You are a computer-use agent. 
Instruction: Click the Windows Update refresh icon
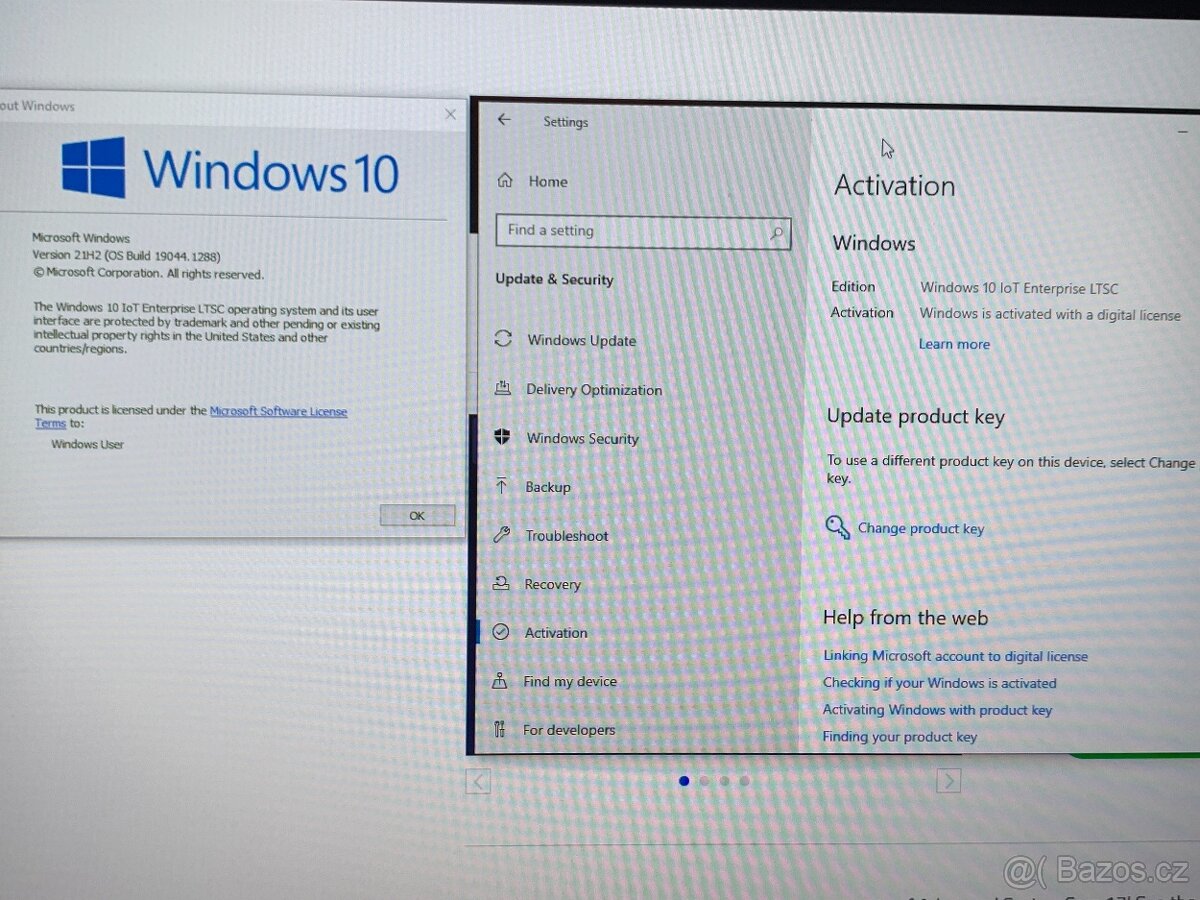pos(503,339)
